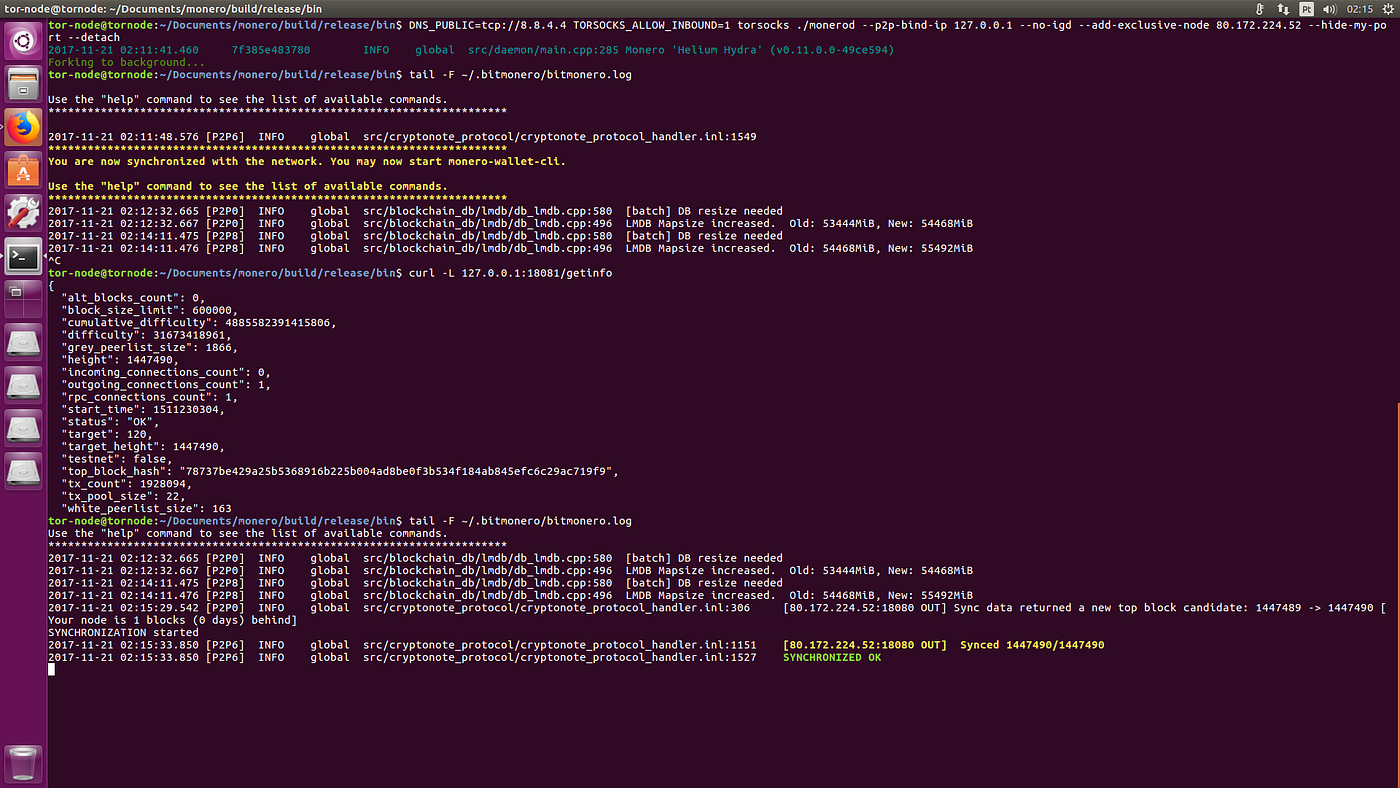Click the timestamp "2017-11-21 02:15:29.542"
Viewport: 1400px width, 788px height.
pyautogui.click(x=123, y=608)
